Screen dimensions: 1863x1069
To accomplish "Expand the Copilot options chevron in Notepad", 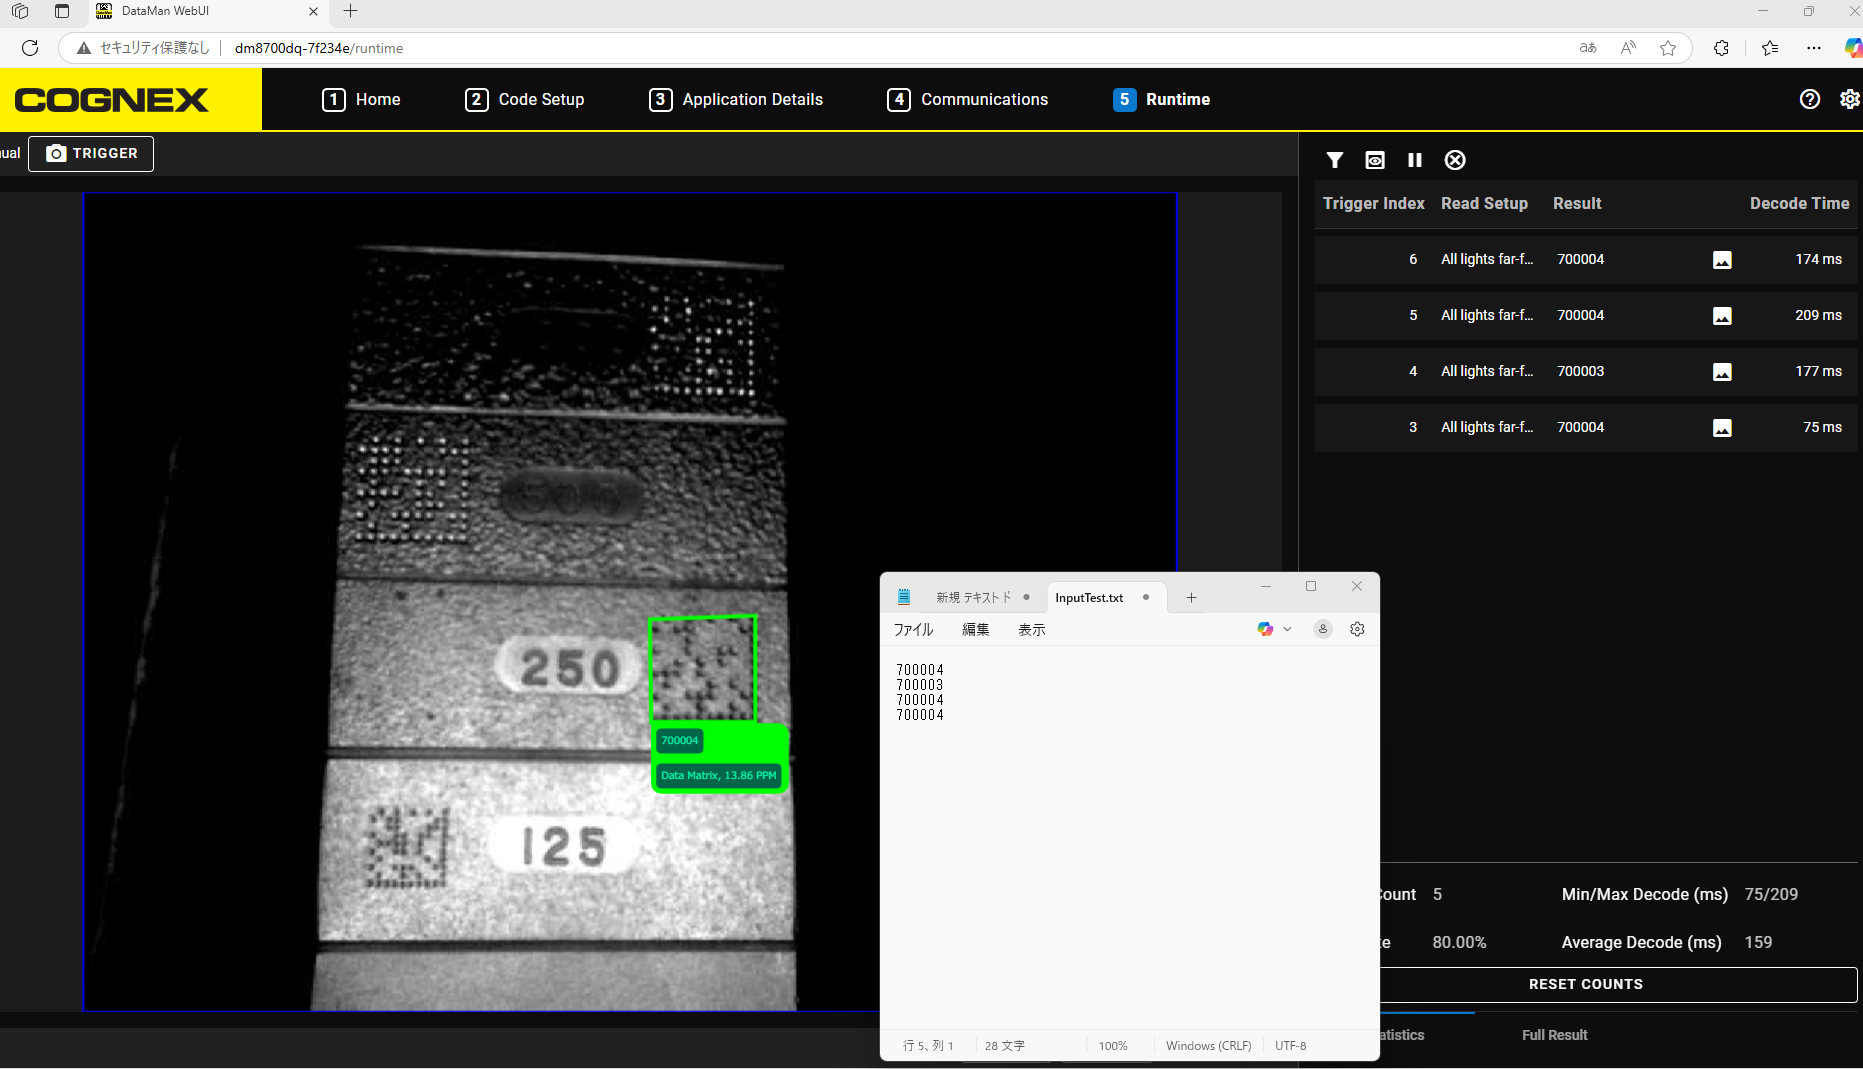I will 1287,629.
